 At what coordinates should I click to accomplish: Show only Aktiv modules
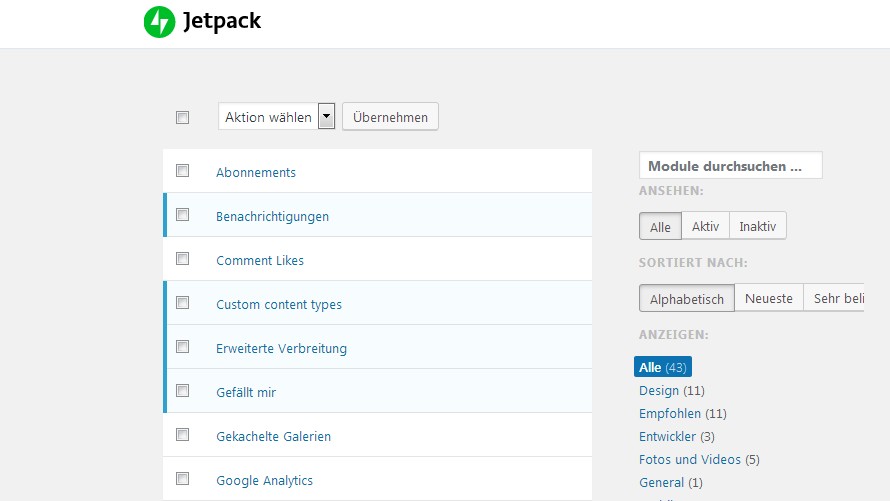(705, 227)
